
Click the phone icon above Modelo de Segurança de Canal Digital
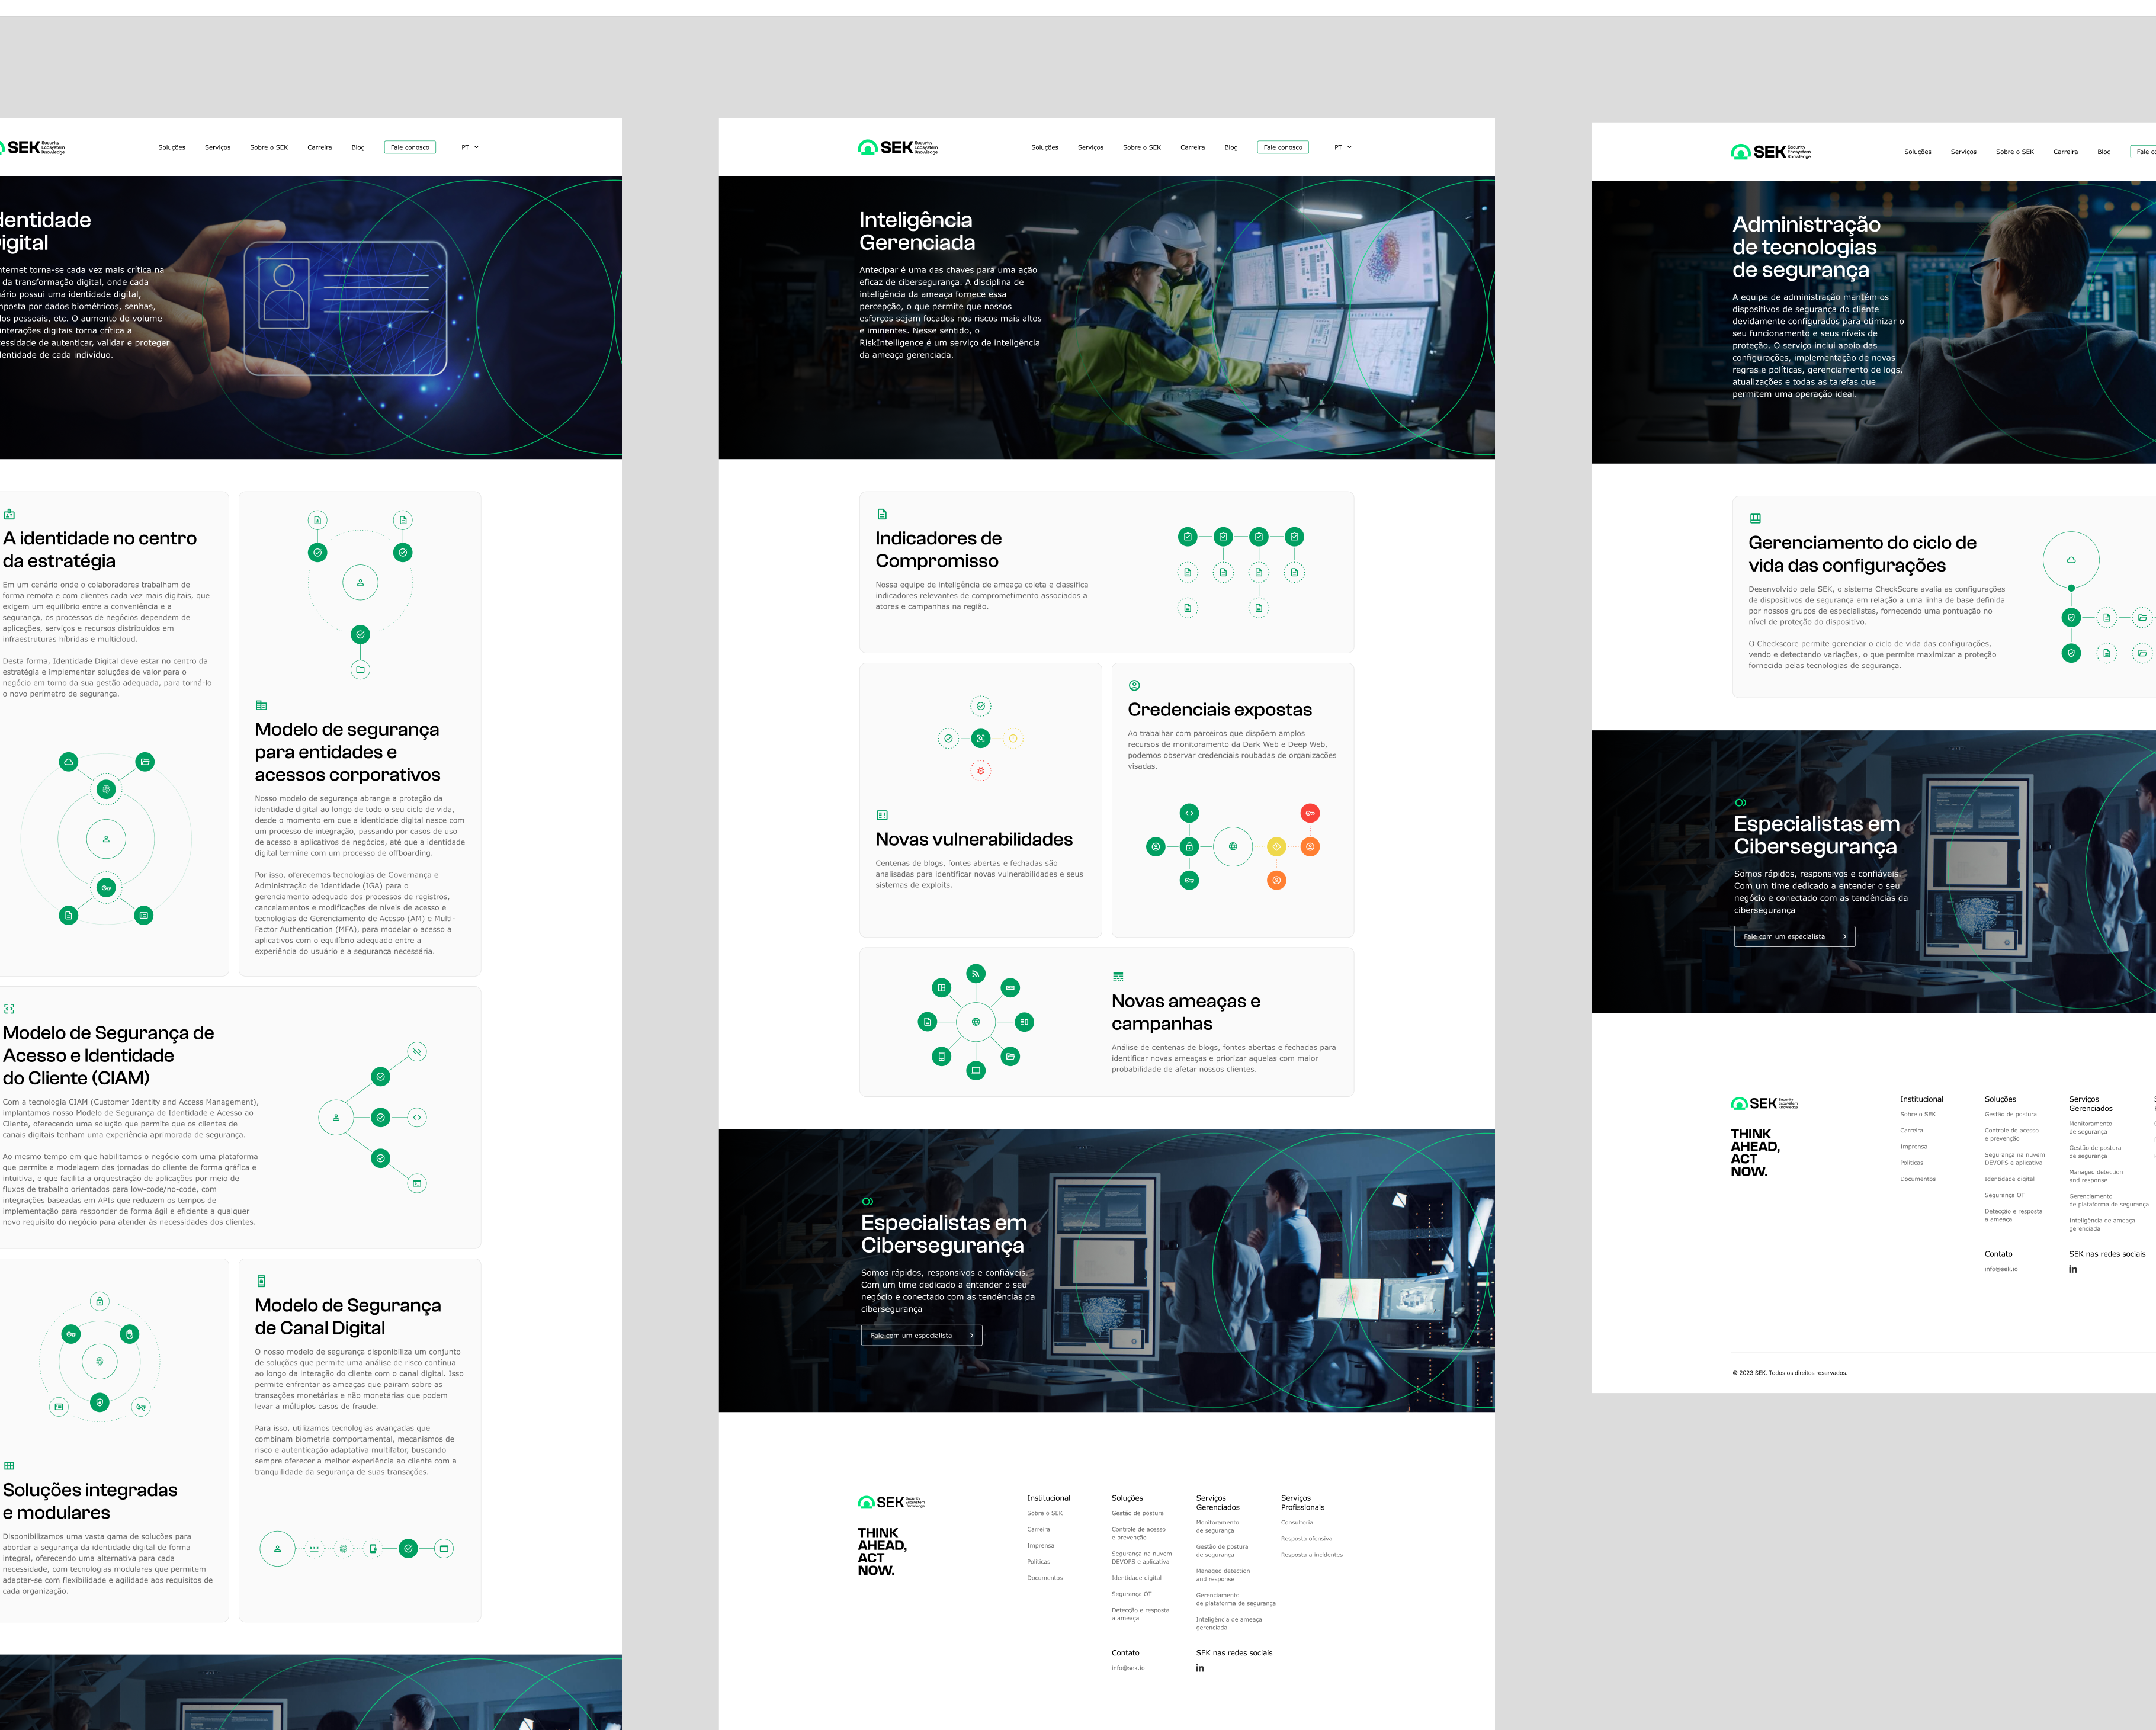point(261,1281)
